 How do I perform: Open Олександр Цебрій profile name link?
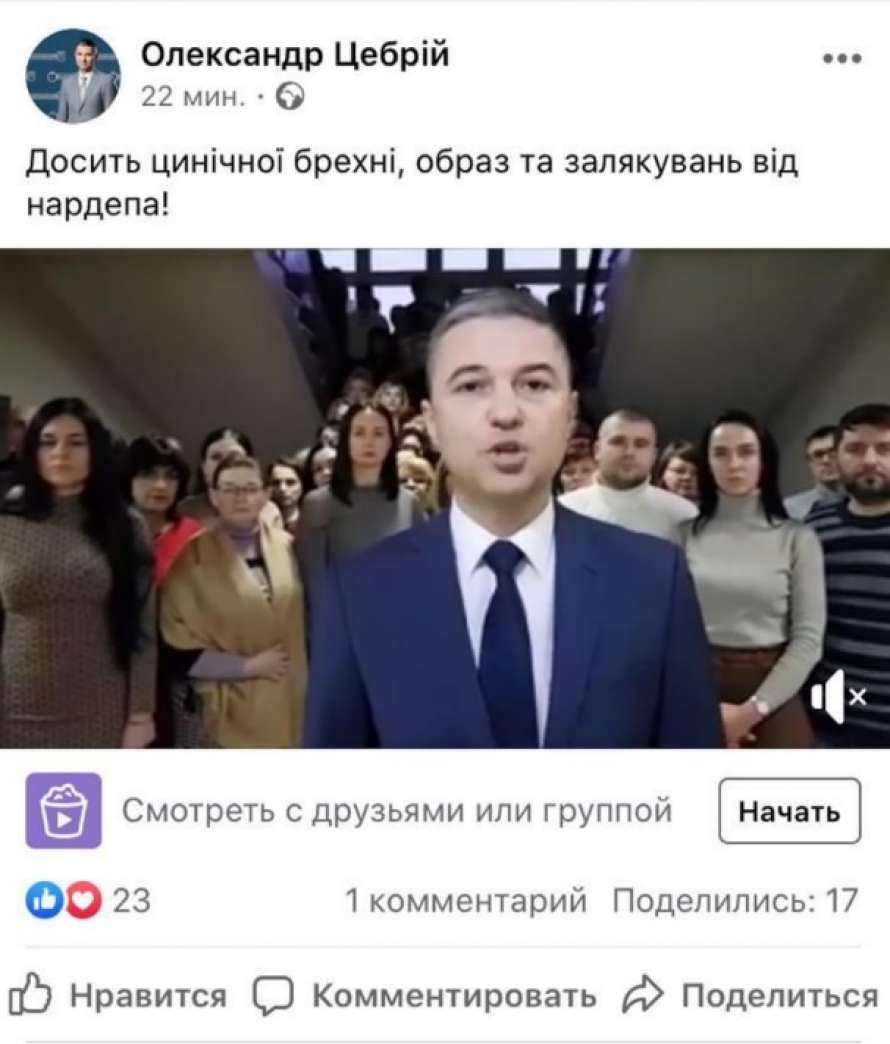pos(295,55)
